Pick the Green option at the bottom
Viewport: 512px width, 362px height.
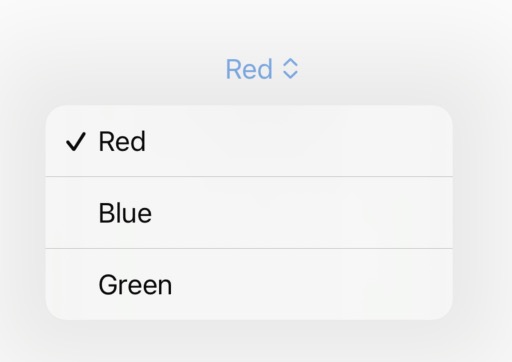[x=249, y=284]
